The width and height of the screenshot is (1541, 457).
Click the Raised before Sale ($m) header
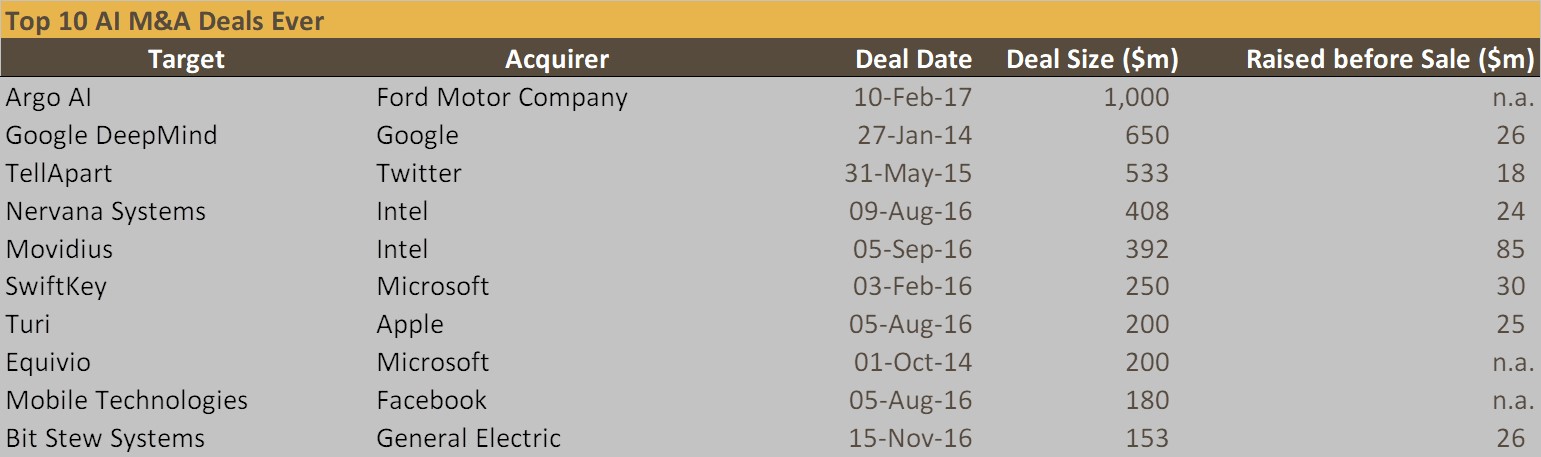pos(1390,59)
